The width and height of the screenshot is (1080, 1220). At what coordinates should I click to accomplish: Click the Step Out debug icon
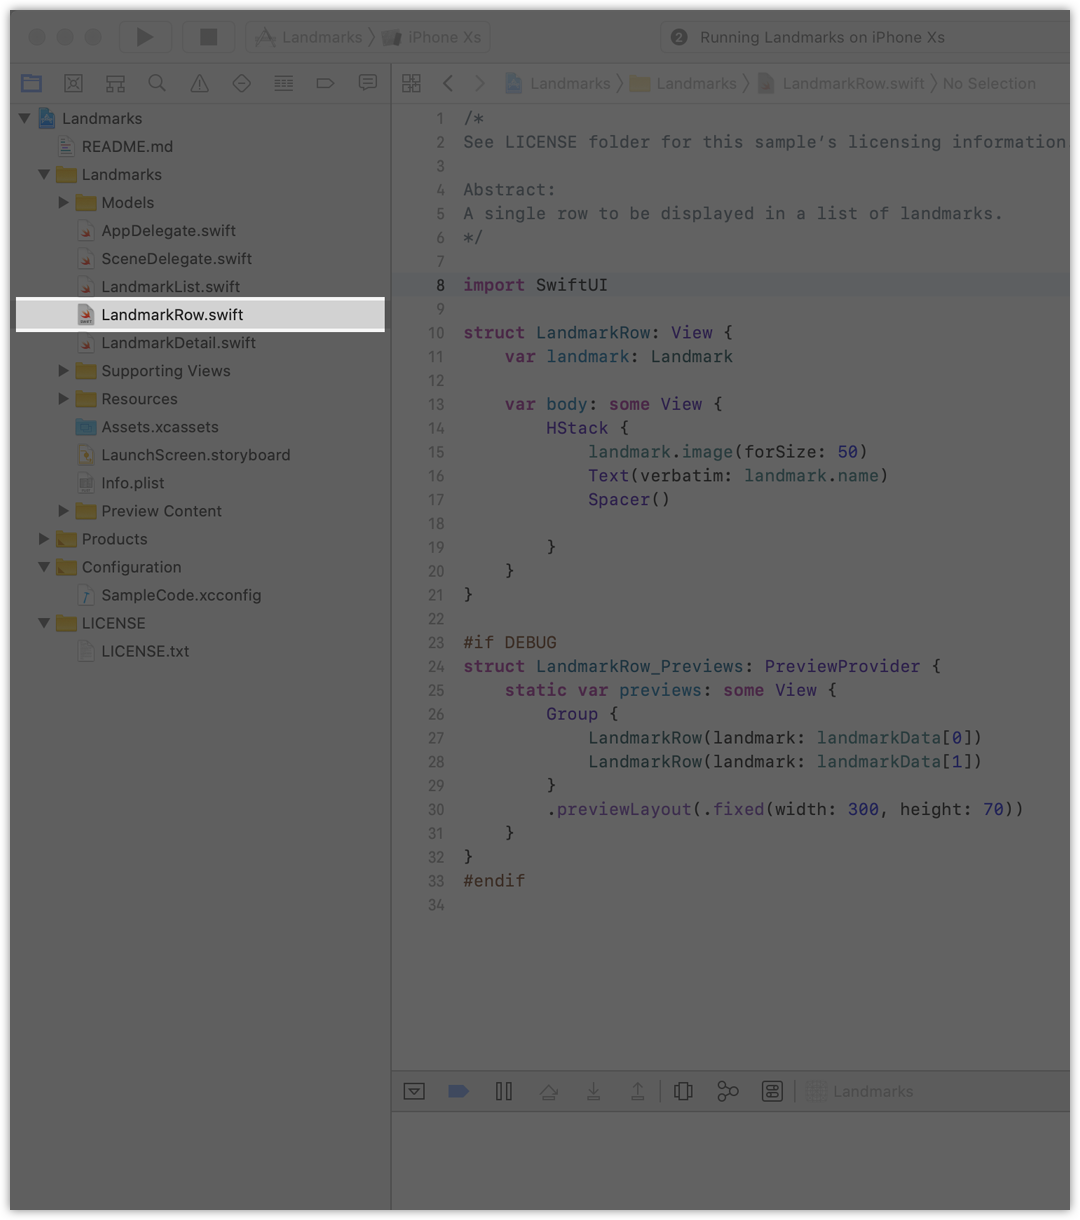(637, 1091)
